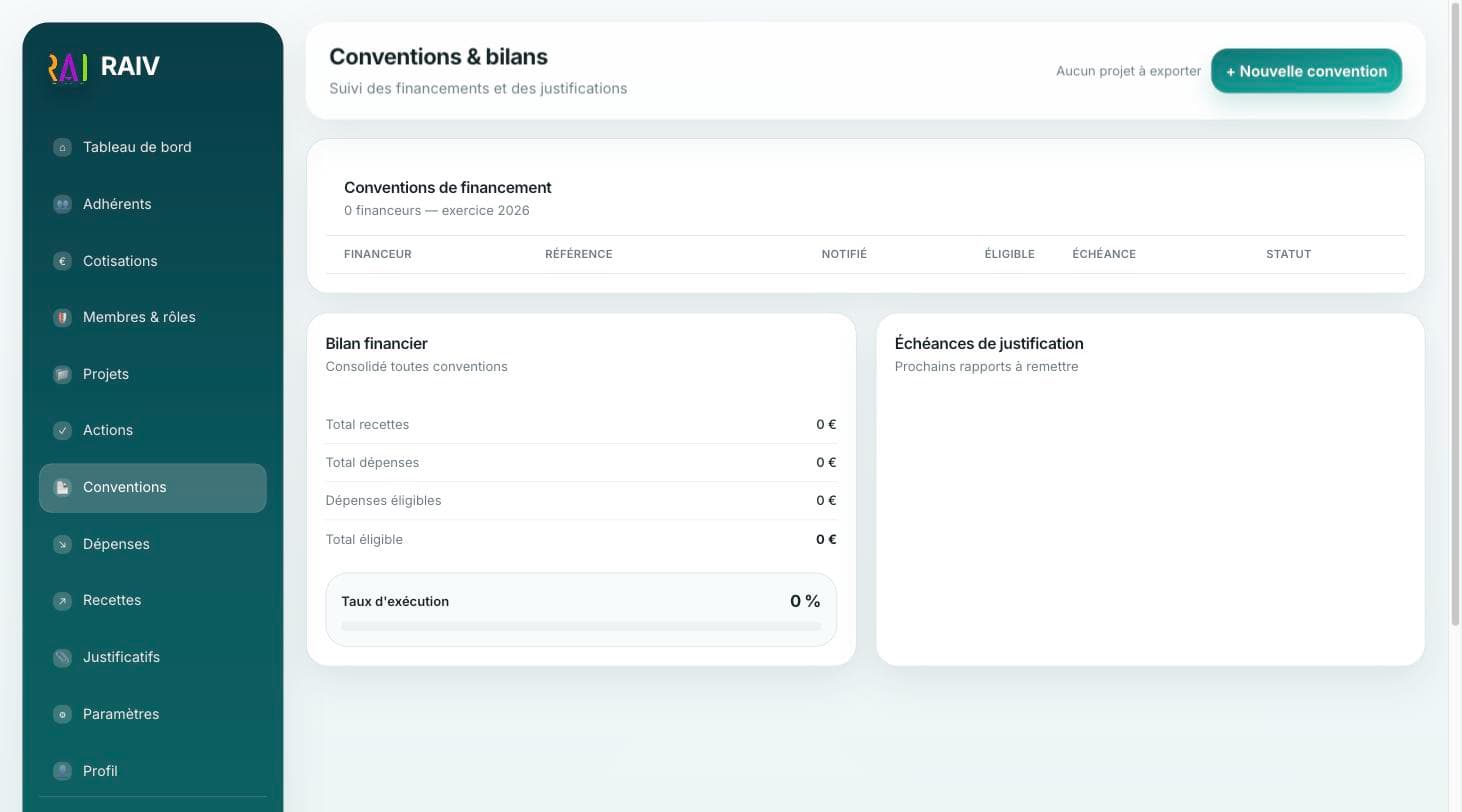
Task: Click the FINANCEUR column header
Action: (378, 254)
